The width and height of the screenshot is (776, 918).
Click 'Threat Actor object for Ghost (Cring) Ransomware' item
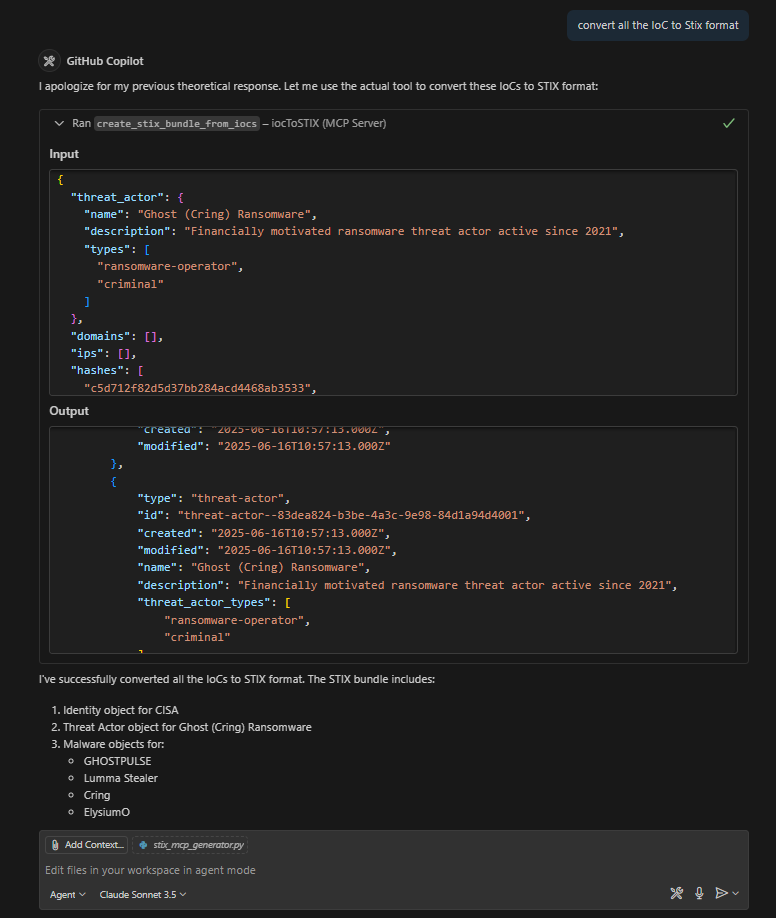pos(187,727)
